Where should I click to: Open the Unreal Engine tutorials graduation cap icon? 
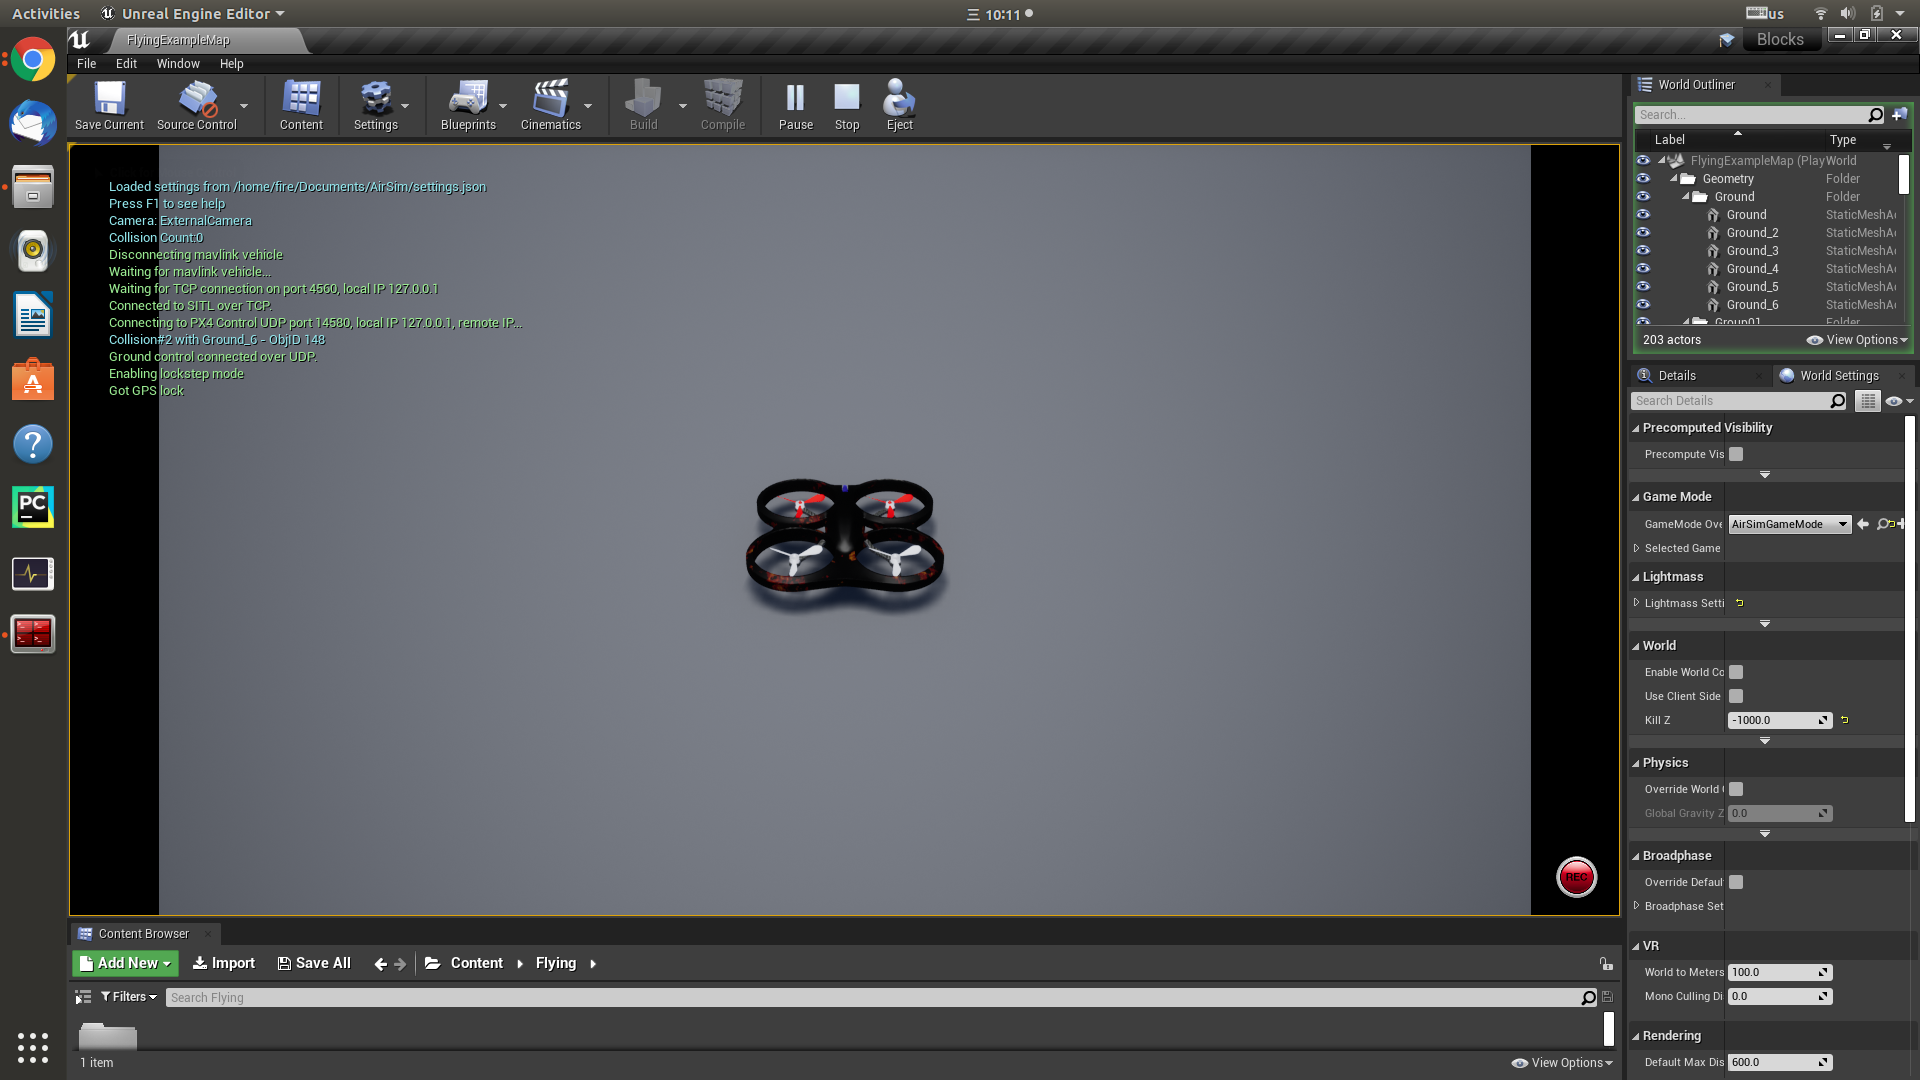[1726, 40]
